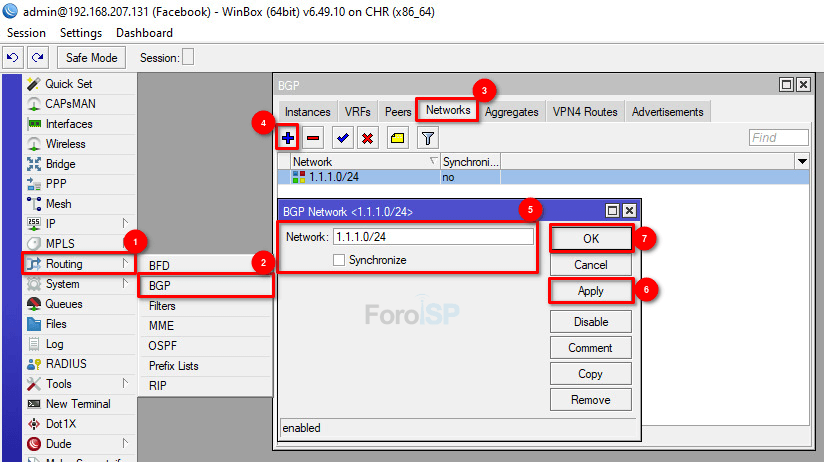
Task: Click the Find search box
Action: coord(778,138)
